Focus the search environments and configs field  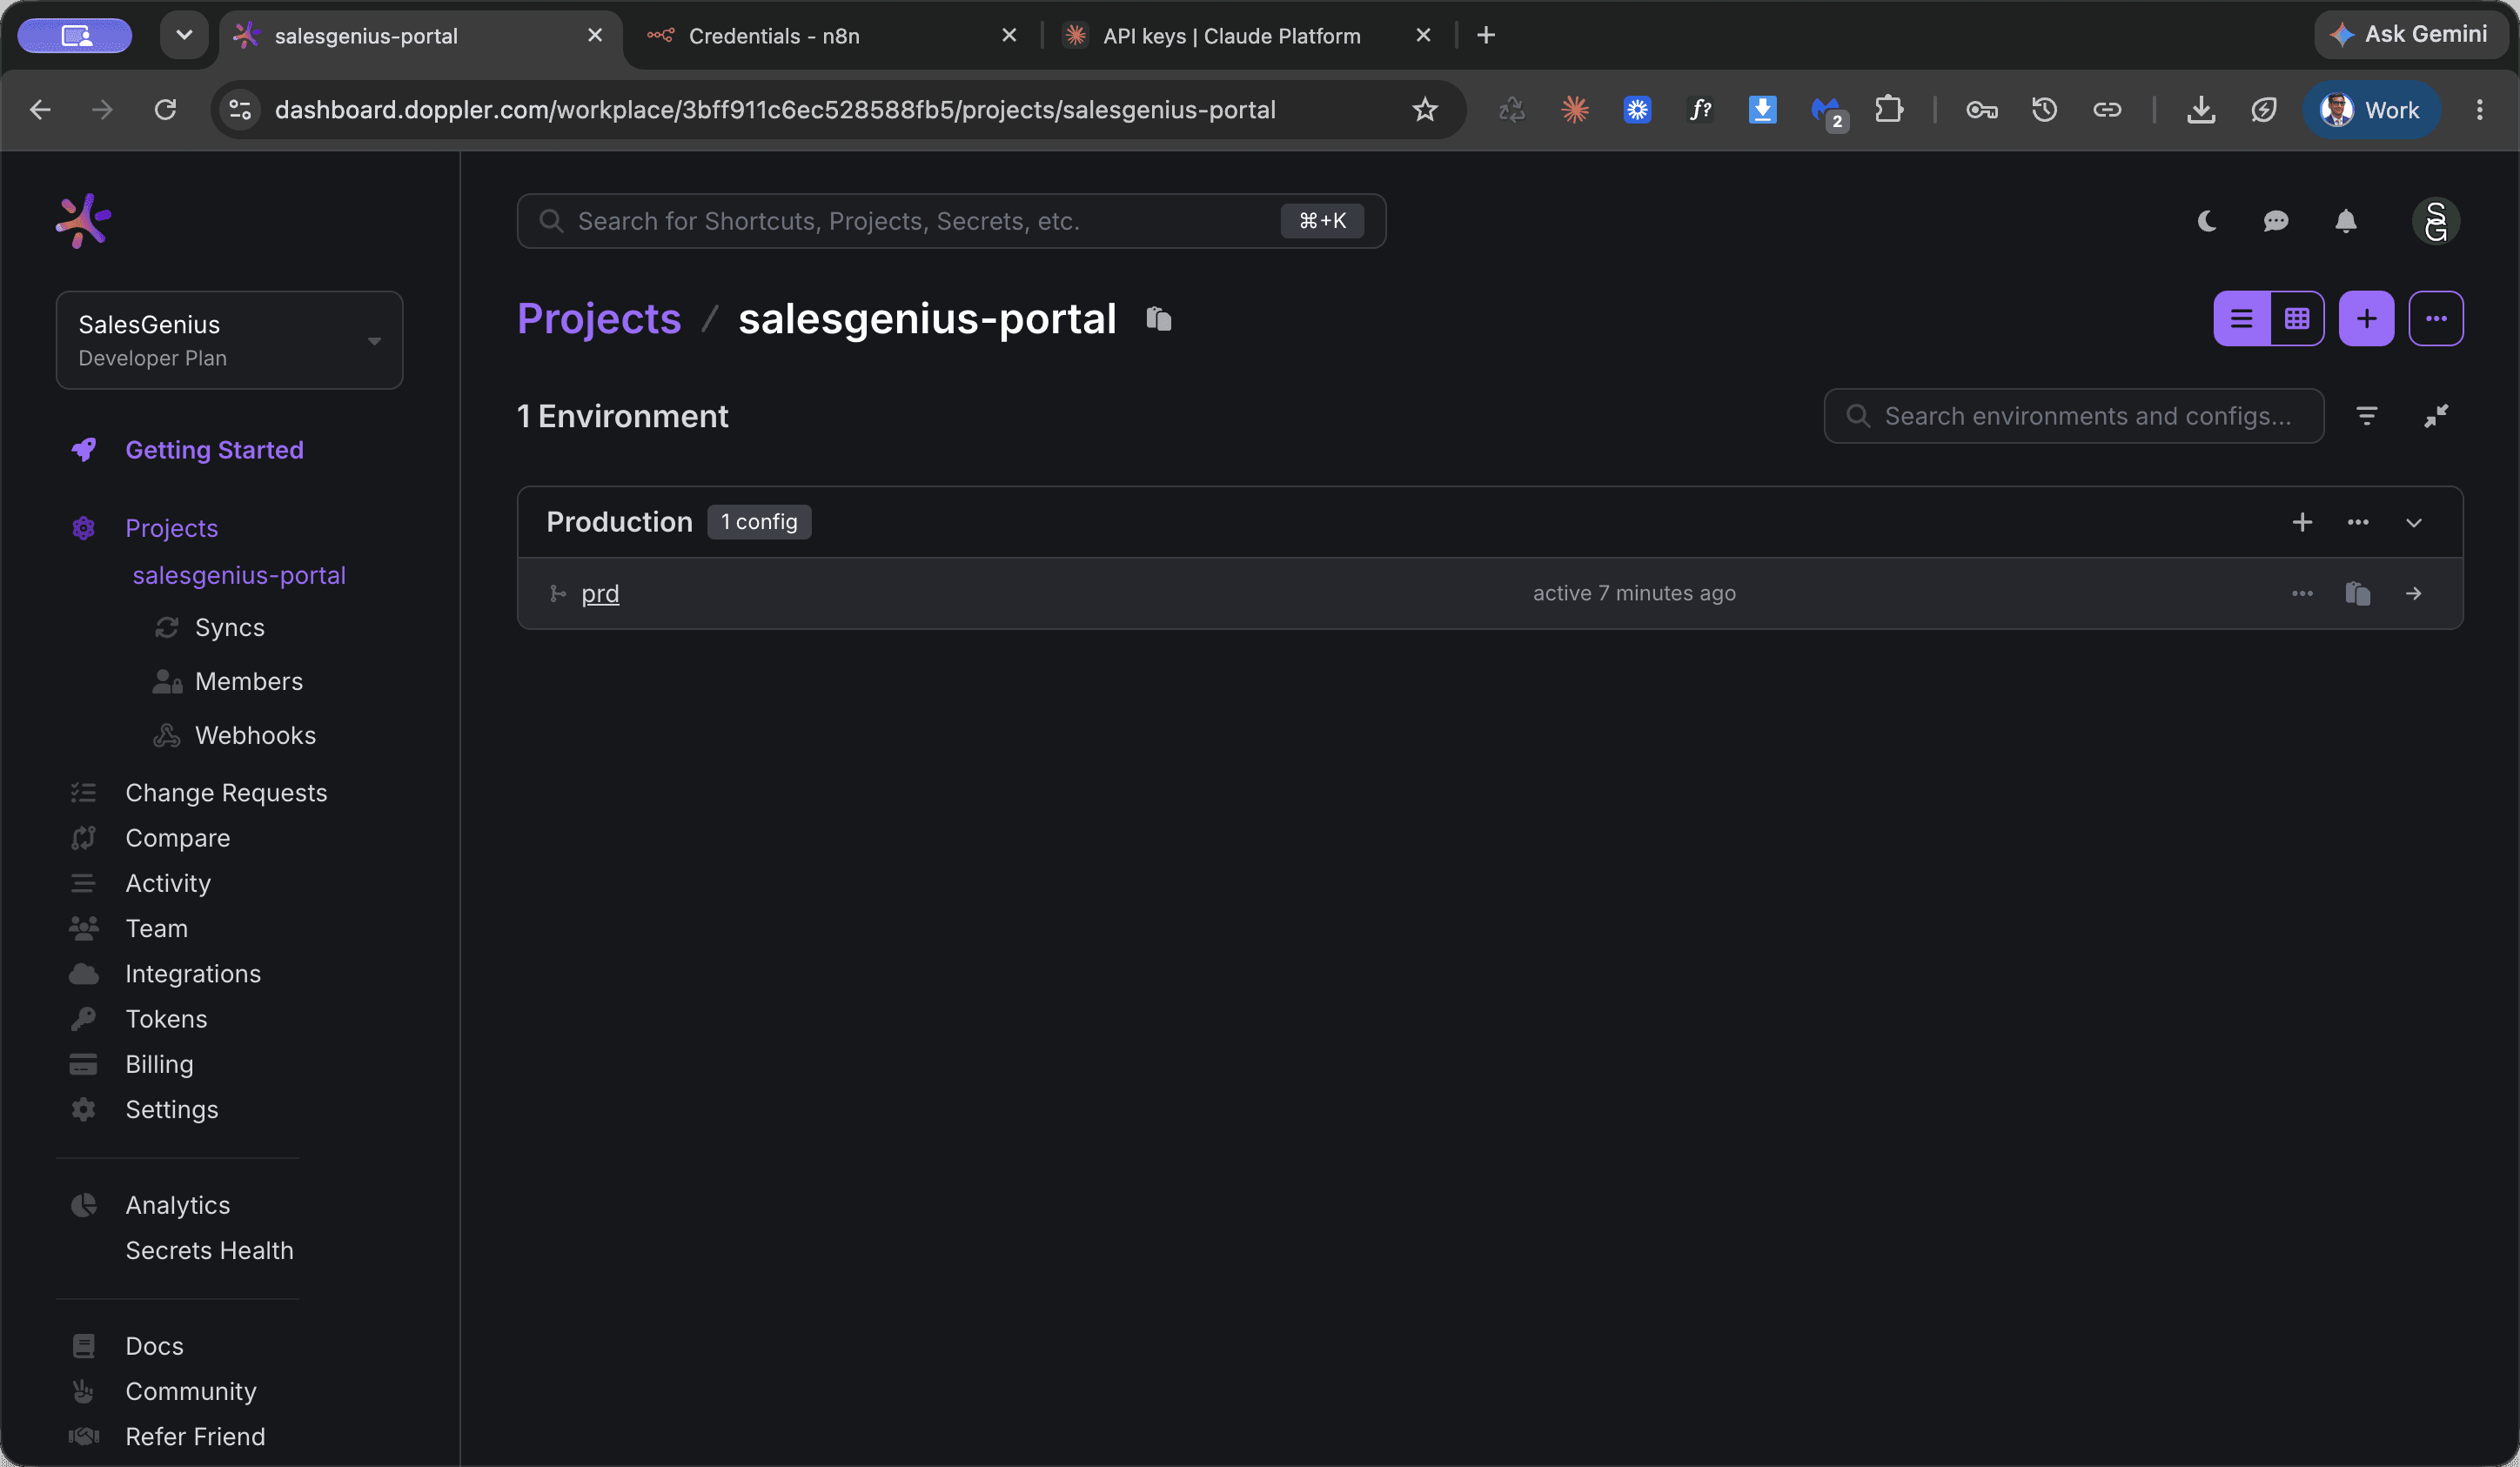coord(2073,416)
